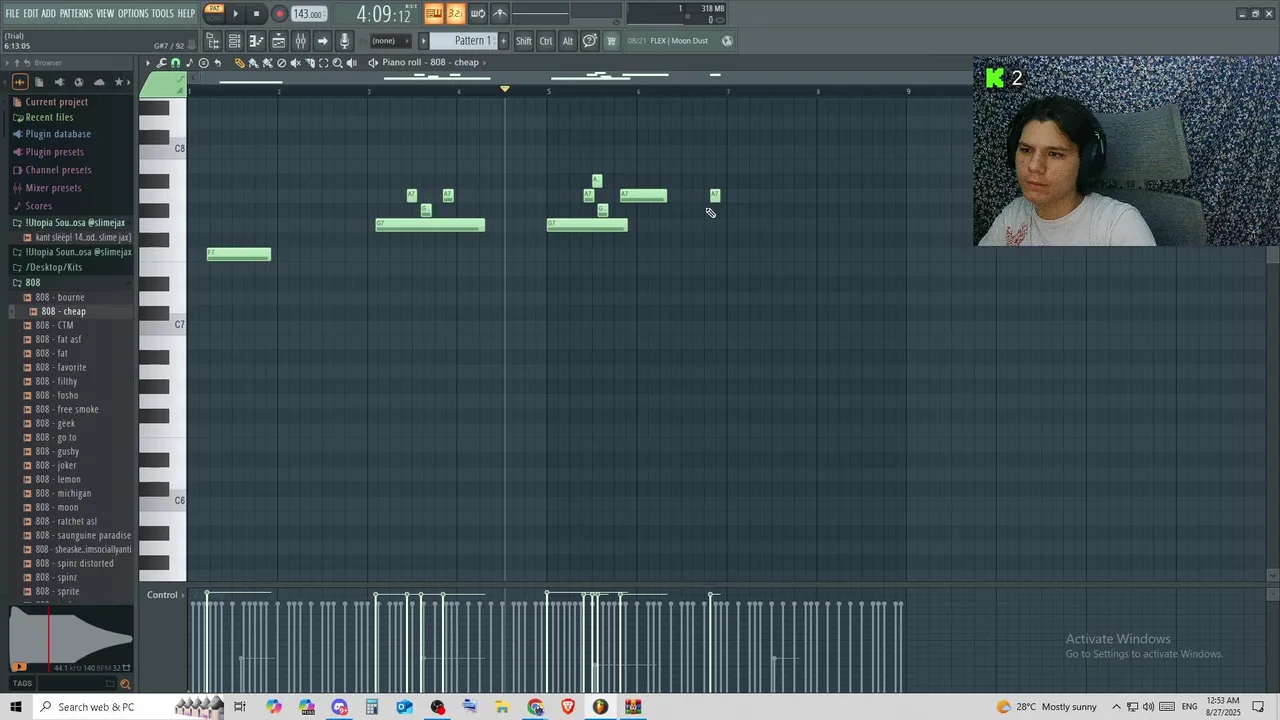Click the tempo field showing 143.000
This screenshot has height=720, width=1280.
point(308,14)
